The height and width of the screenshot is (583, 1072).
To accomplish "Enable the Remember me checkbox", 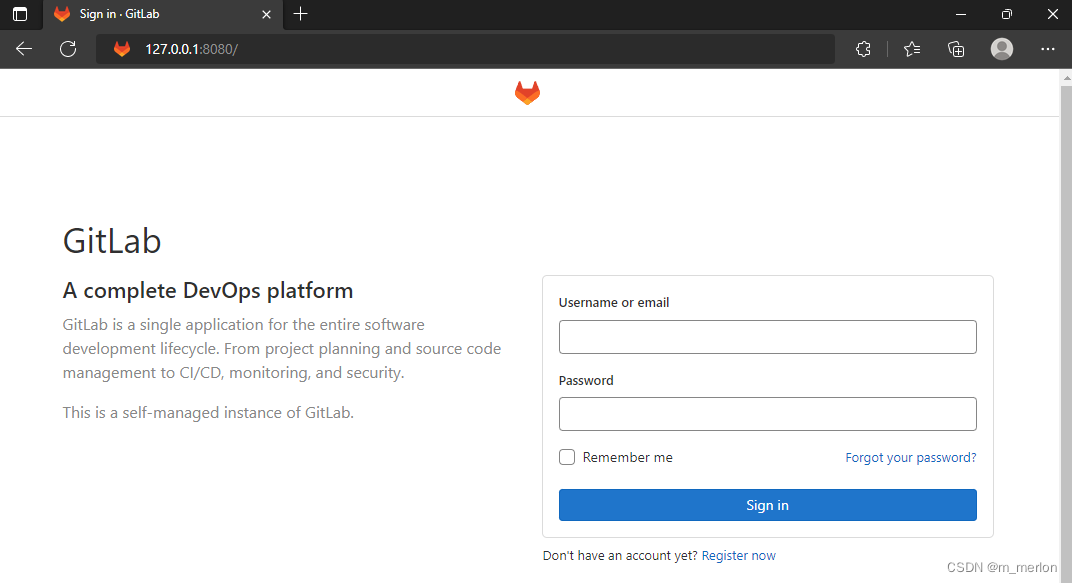I will (567, 457).
